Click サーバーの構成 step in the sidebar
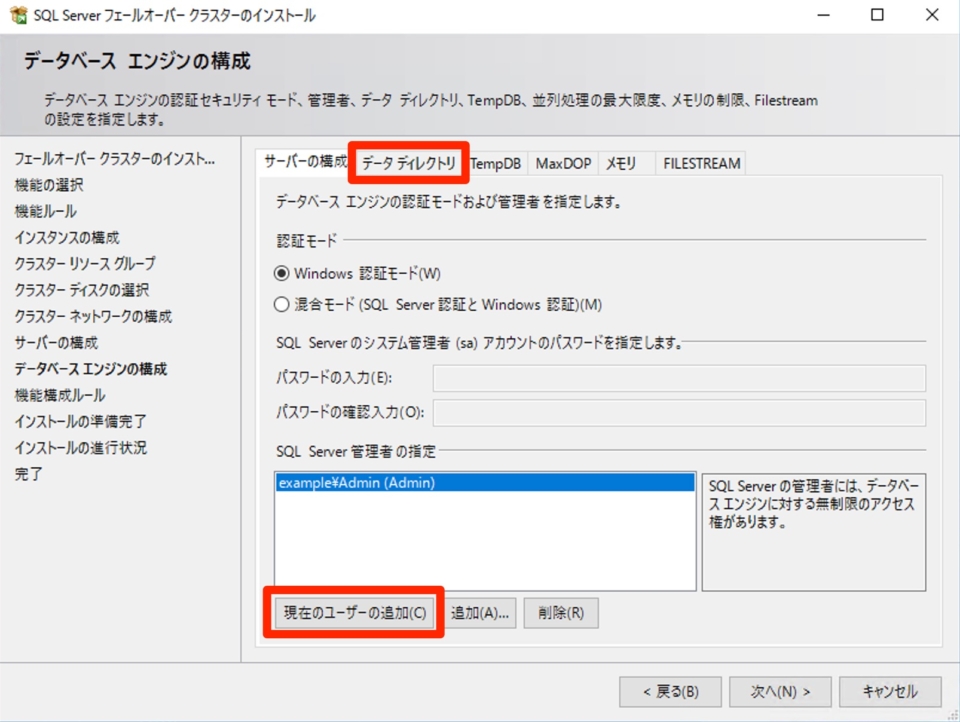960x722 pixels. click(x=56, y=343)
